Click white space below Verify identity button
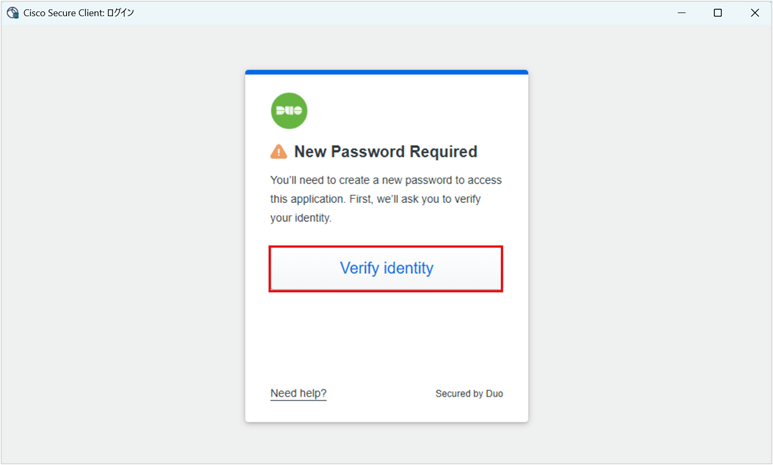The width and height of the screenshot is (773, 465). [386, 335]
